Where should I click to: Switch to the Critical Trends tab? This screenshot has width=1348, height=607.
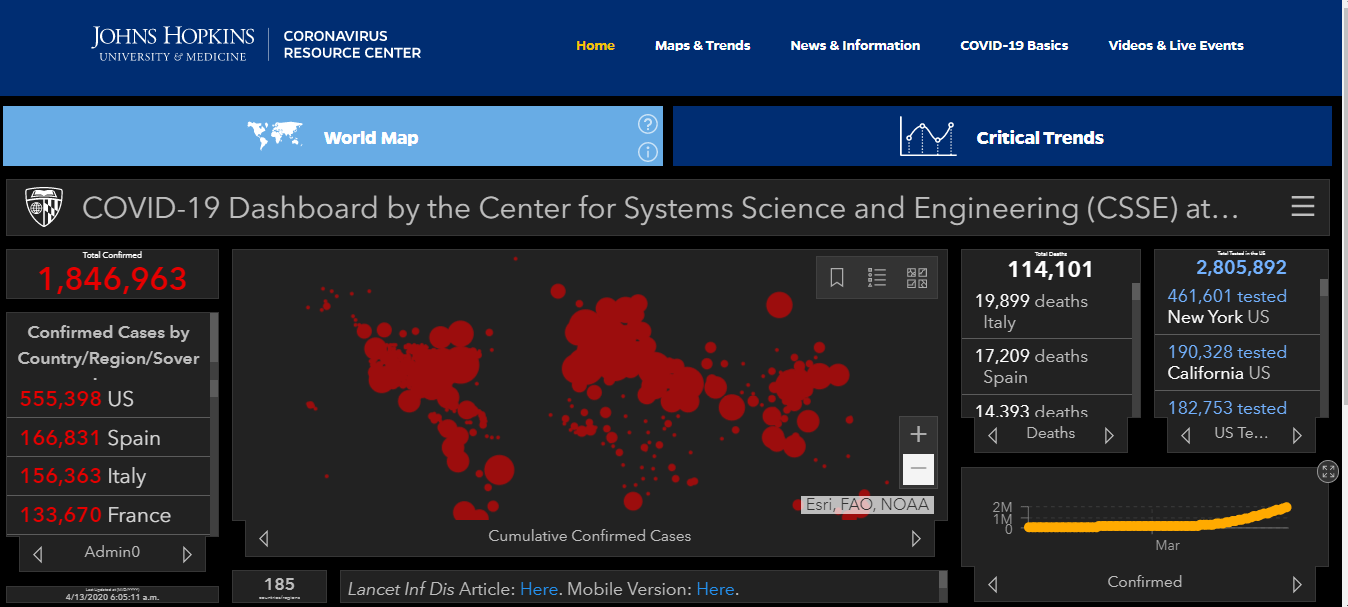pos(1002,136)
